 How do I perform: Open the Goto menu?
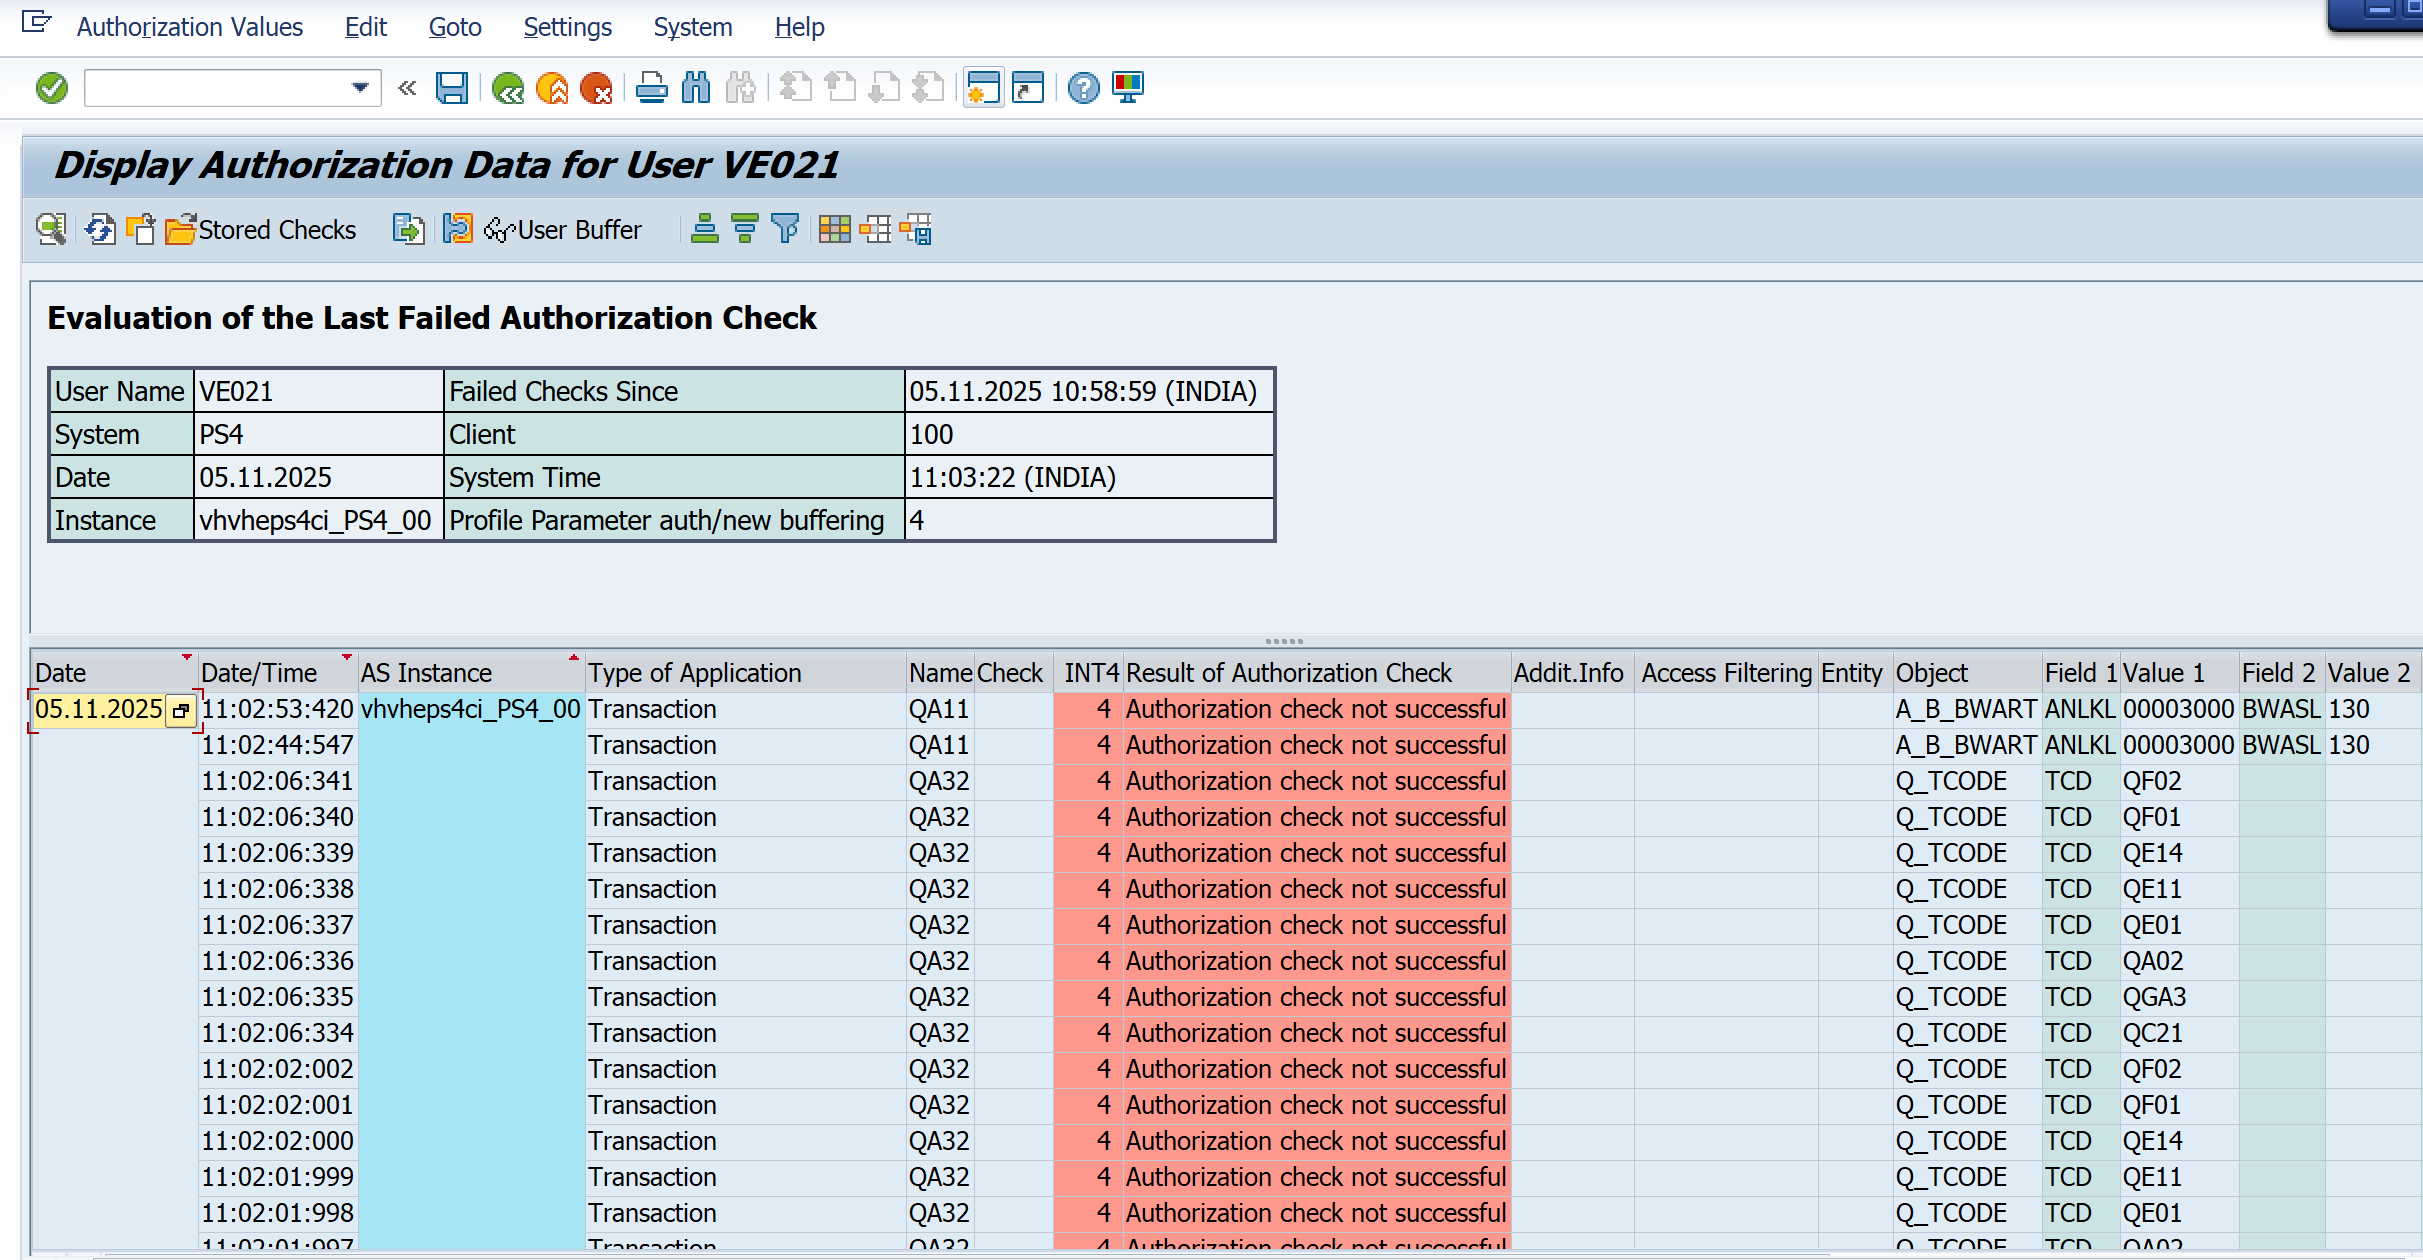pyautogui.click(x=455, y=27)
